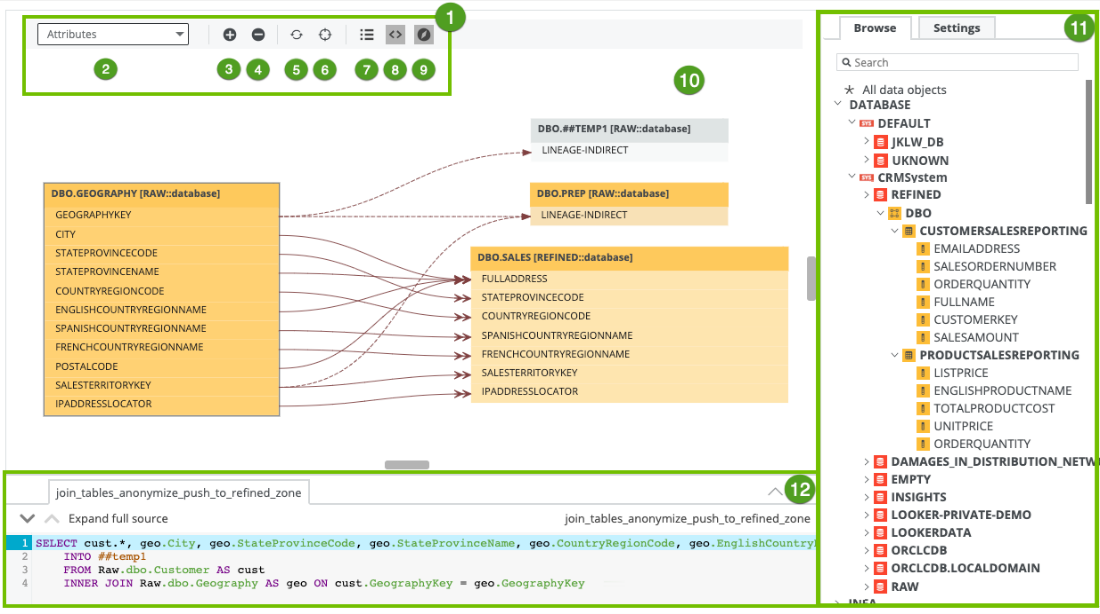1100x614 pixels.
Task: Switch the diagram to list view
Action: (366, 33)
